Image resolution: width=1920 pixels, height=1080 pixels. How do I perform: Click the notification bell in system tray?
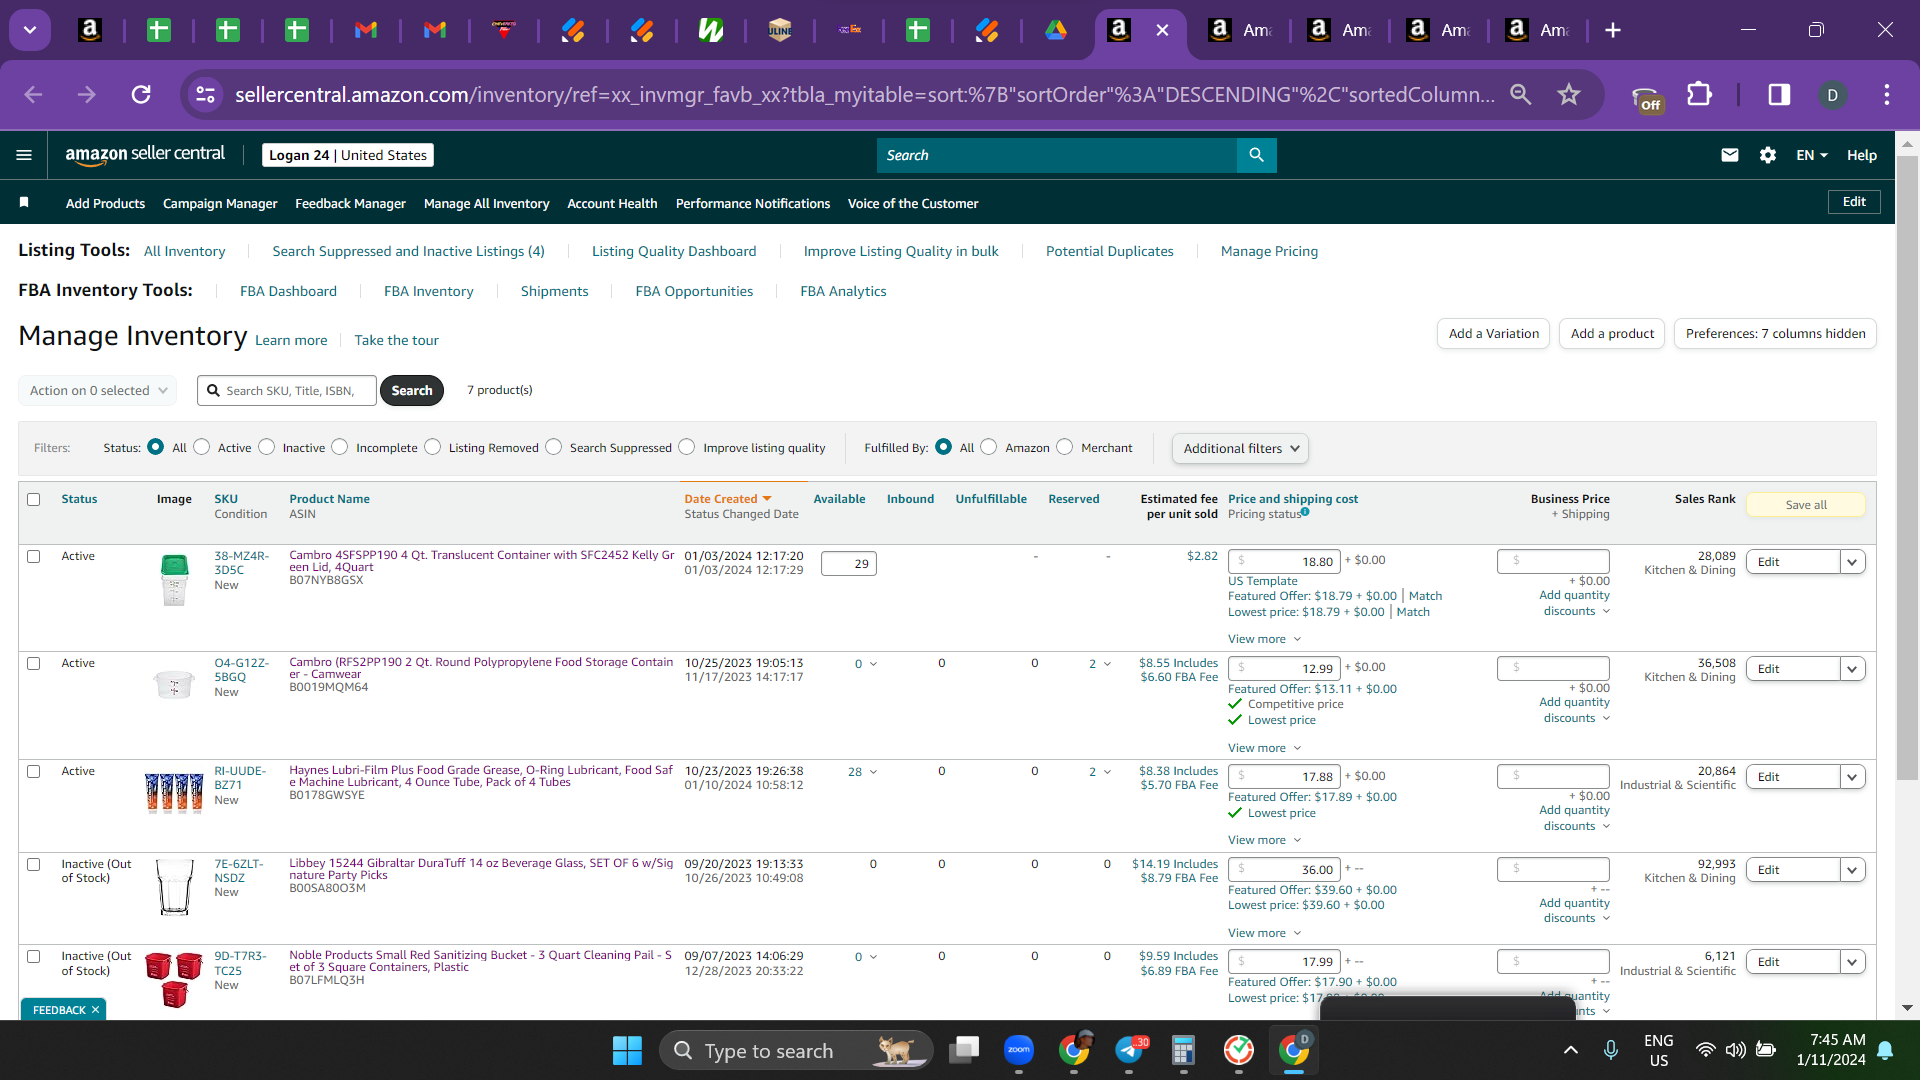(1885, 1050)
